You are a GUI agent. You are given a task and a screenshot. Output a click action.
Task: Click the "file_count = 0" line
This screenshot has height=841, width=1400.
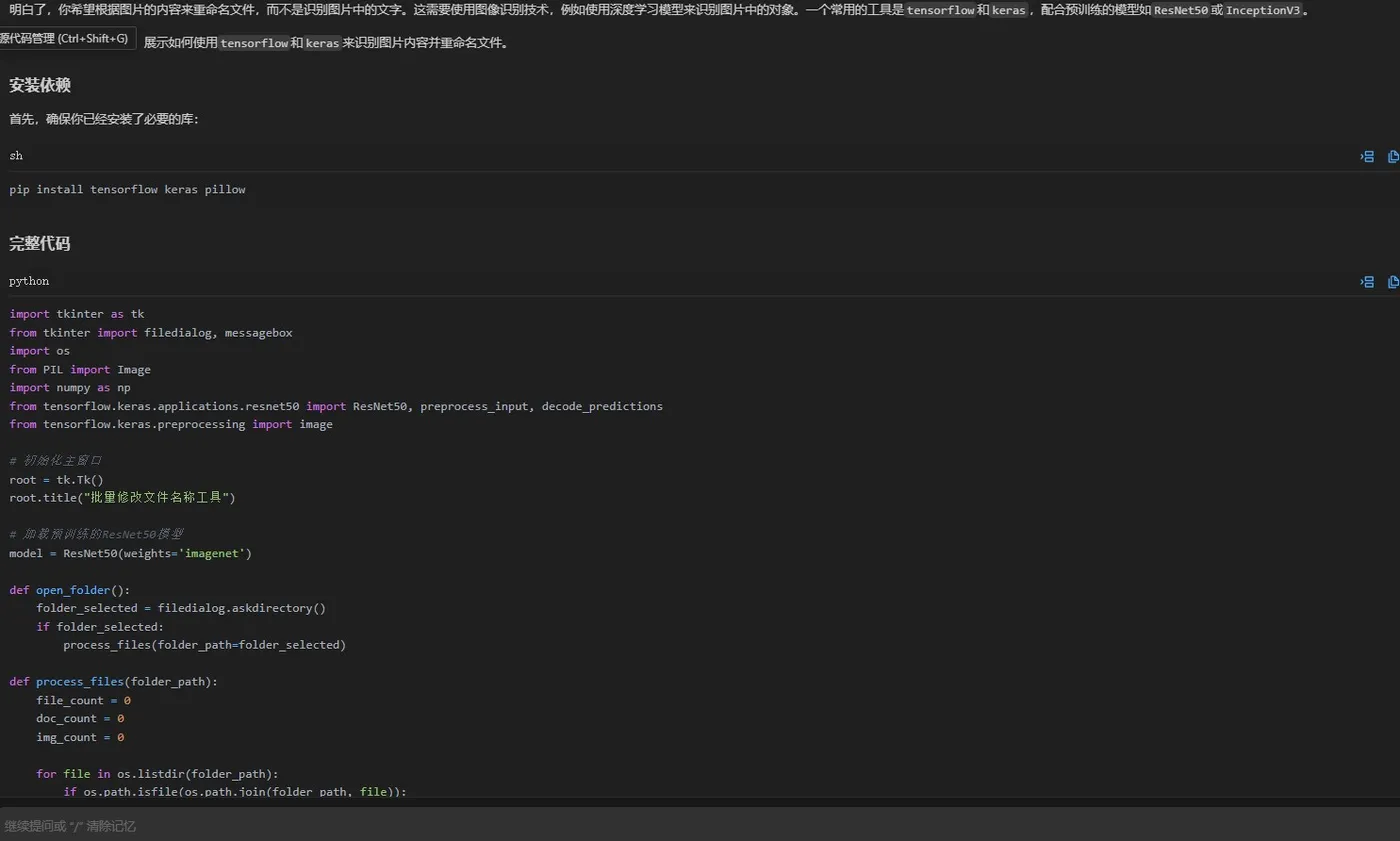click(83, 700)
